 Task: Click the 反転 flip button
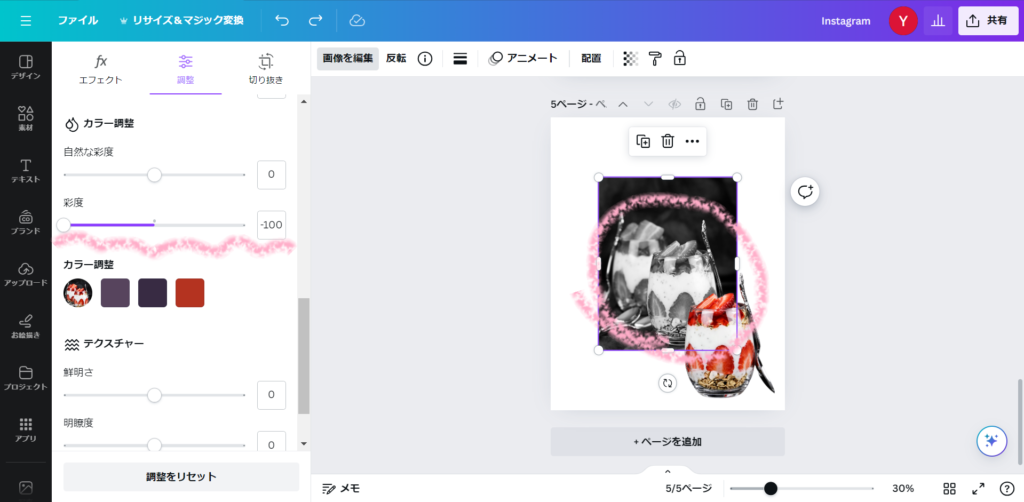tap(396, 58)
